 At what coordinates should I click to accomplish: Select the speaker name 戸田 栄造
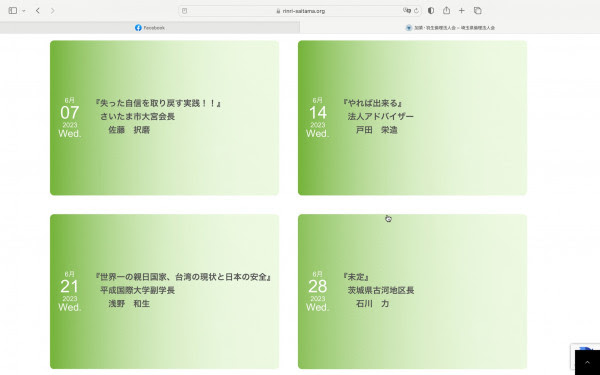377,130
